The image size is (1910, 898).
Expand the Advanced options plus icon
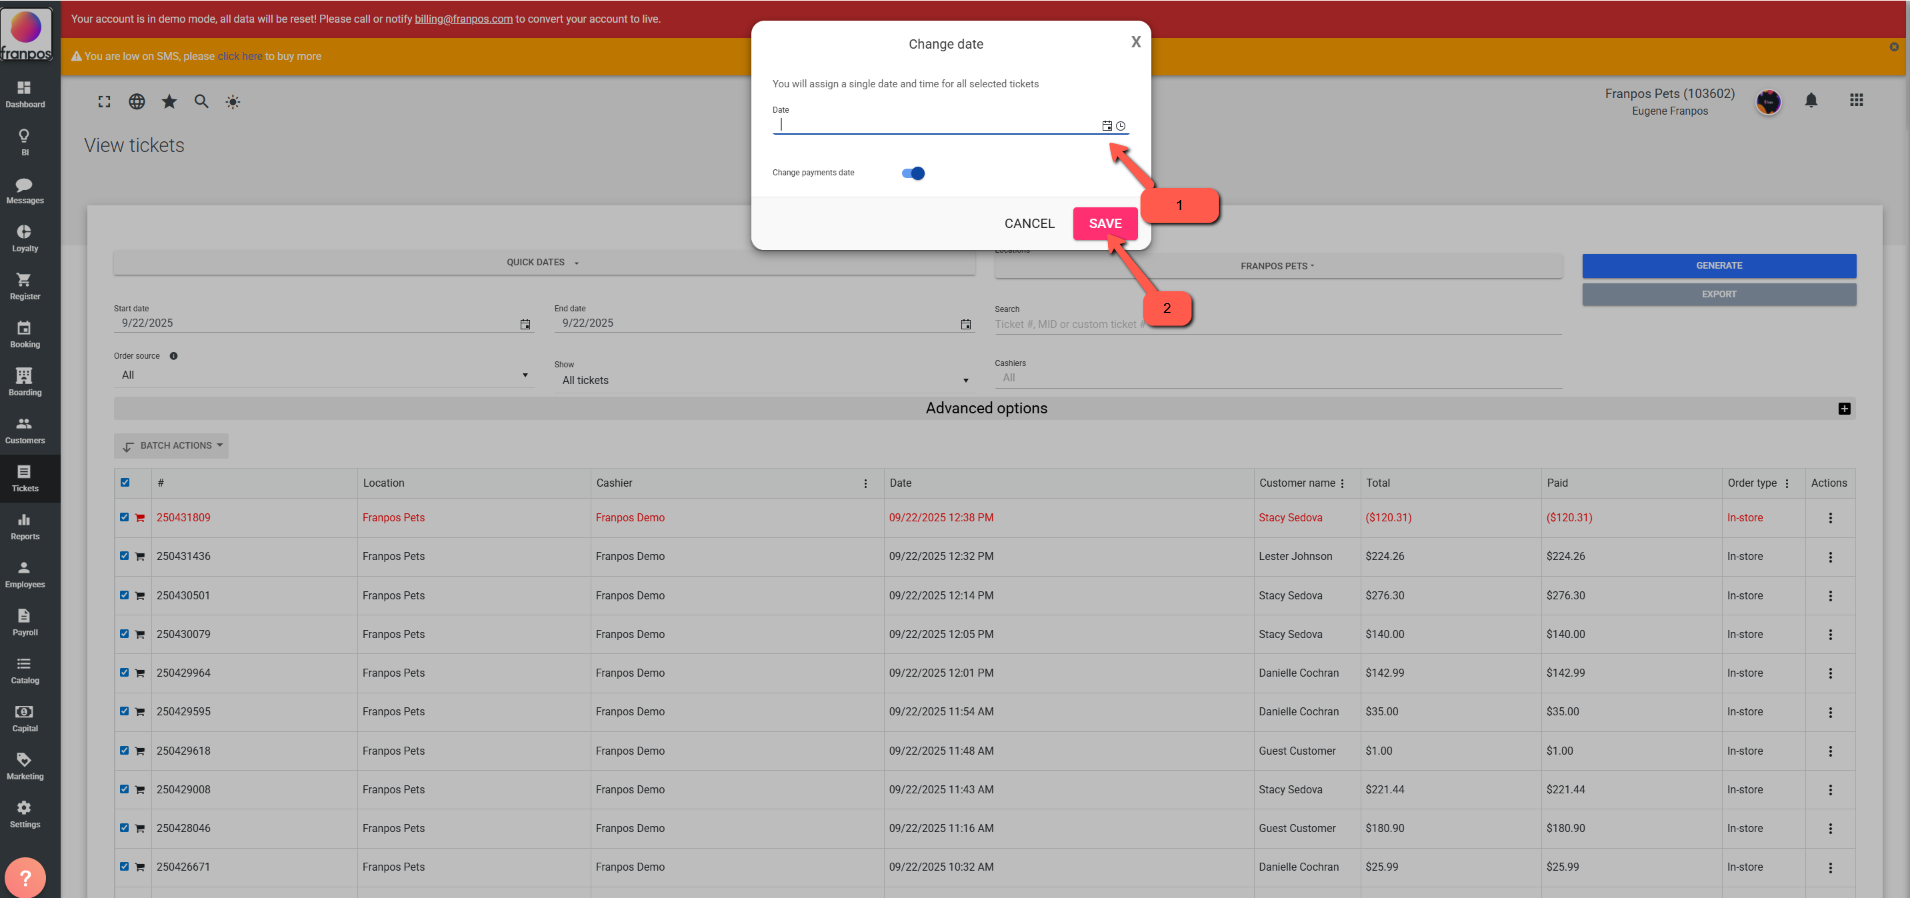point(1844,408)
